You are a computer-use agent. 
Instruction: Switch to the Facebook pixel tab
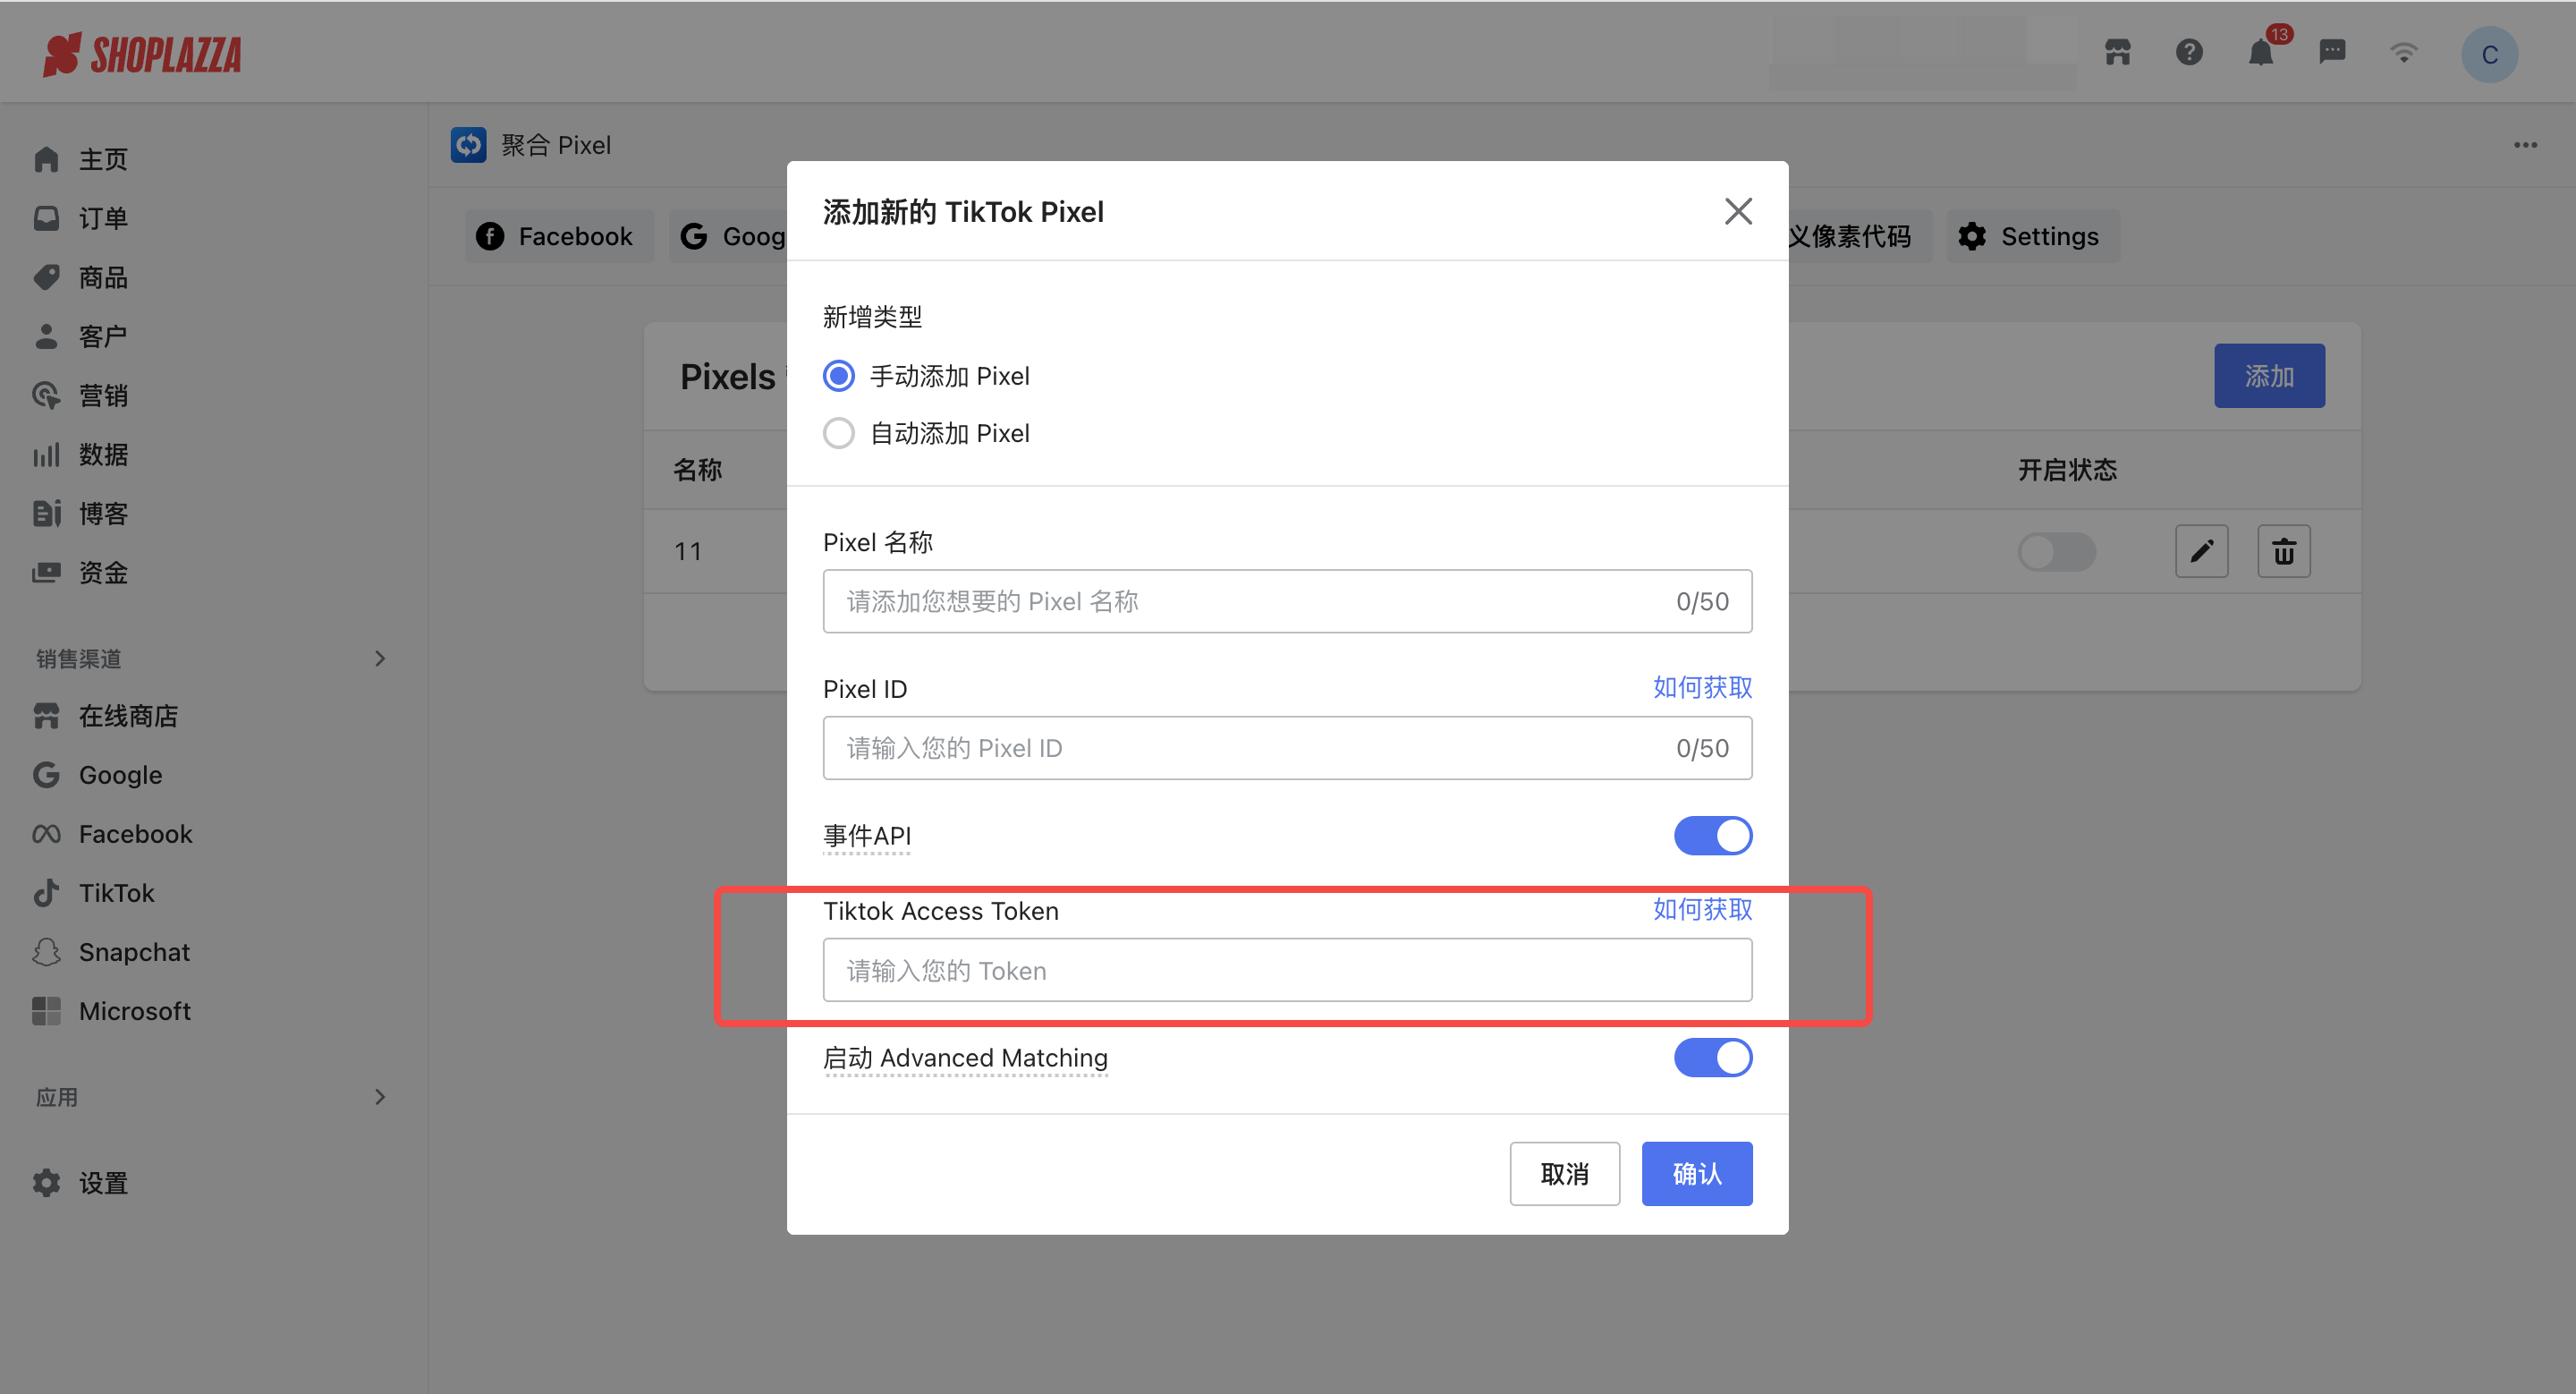pos(556,236)
